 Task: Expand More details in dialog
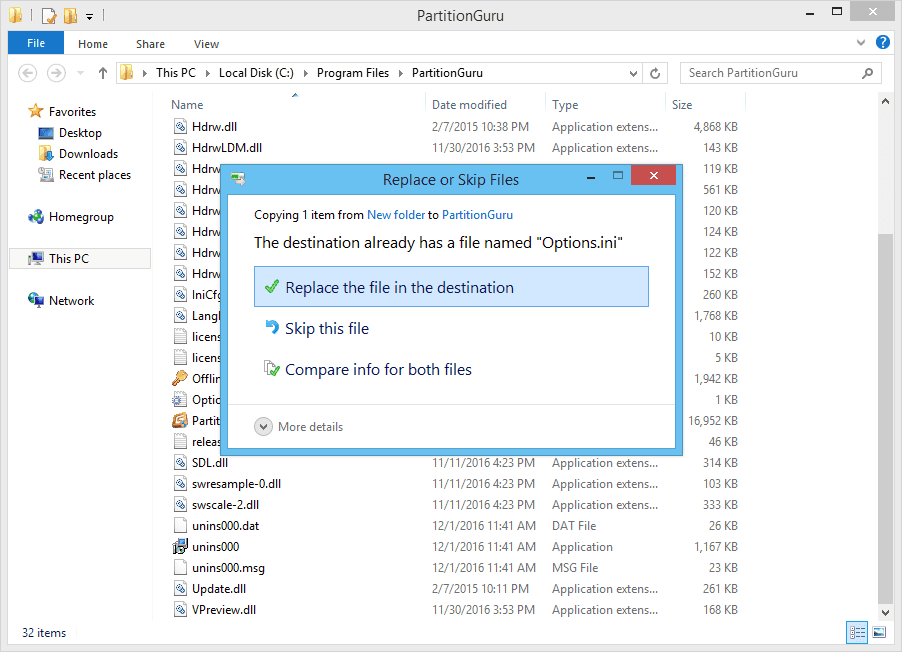pos(299,427)
